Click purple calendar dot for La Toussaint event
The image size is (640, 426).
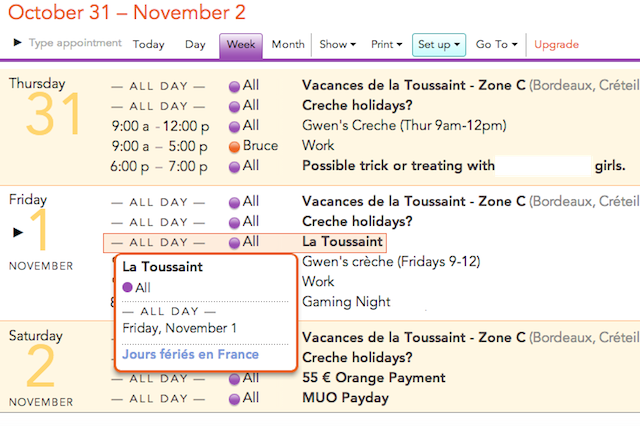click(x=234, y=242)
